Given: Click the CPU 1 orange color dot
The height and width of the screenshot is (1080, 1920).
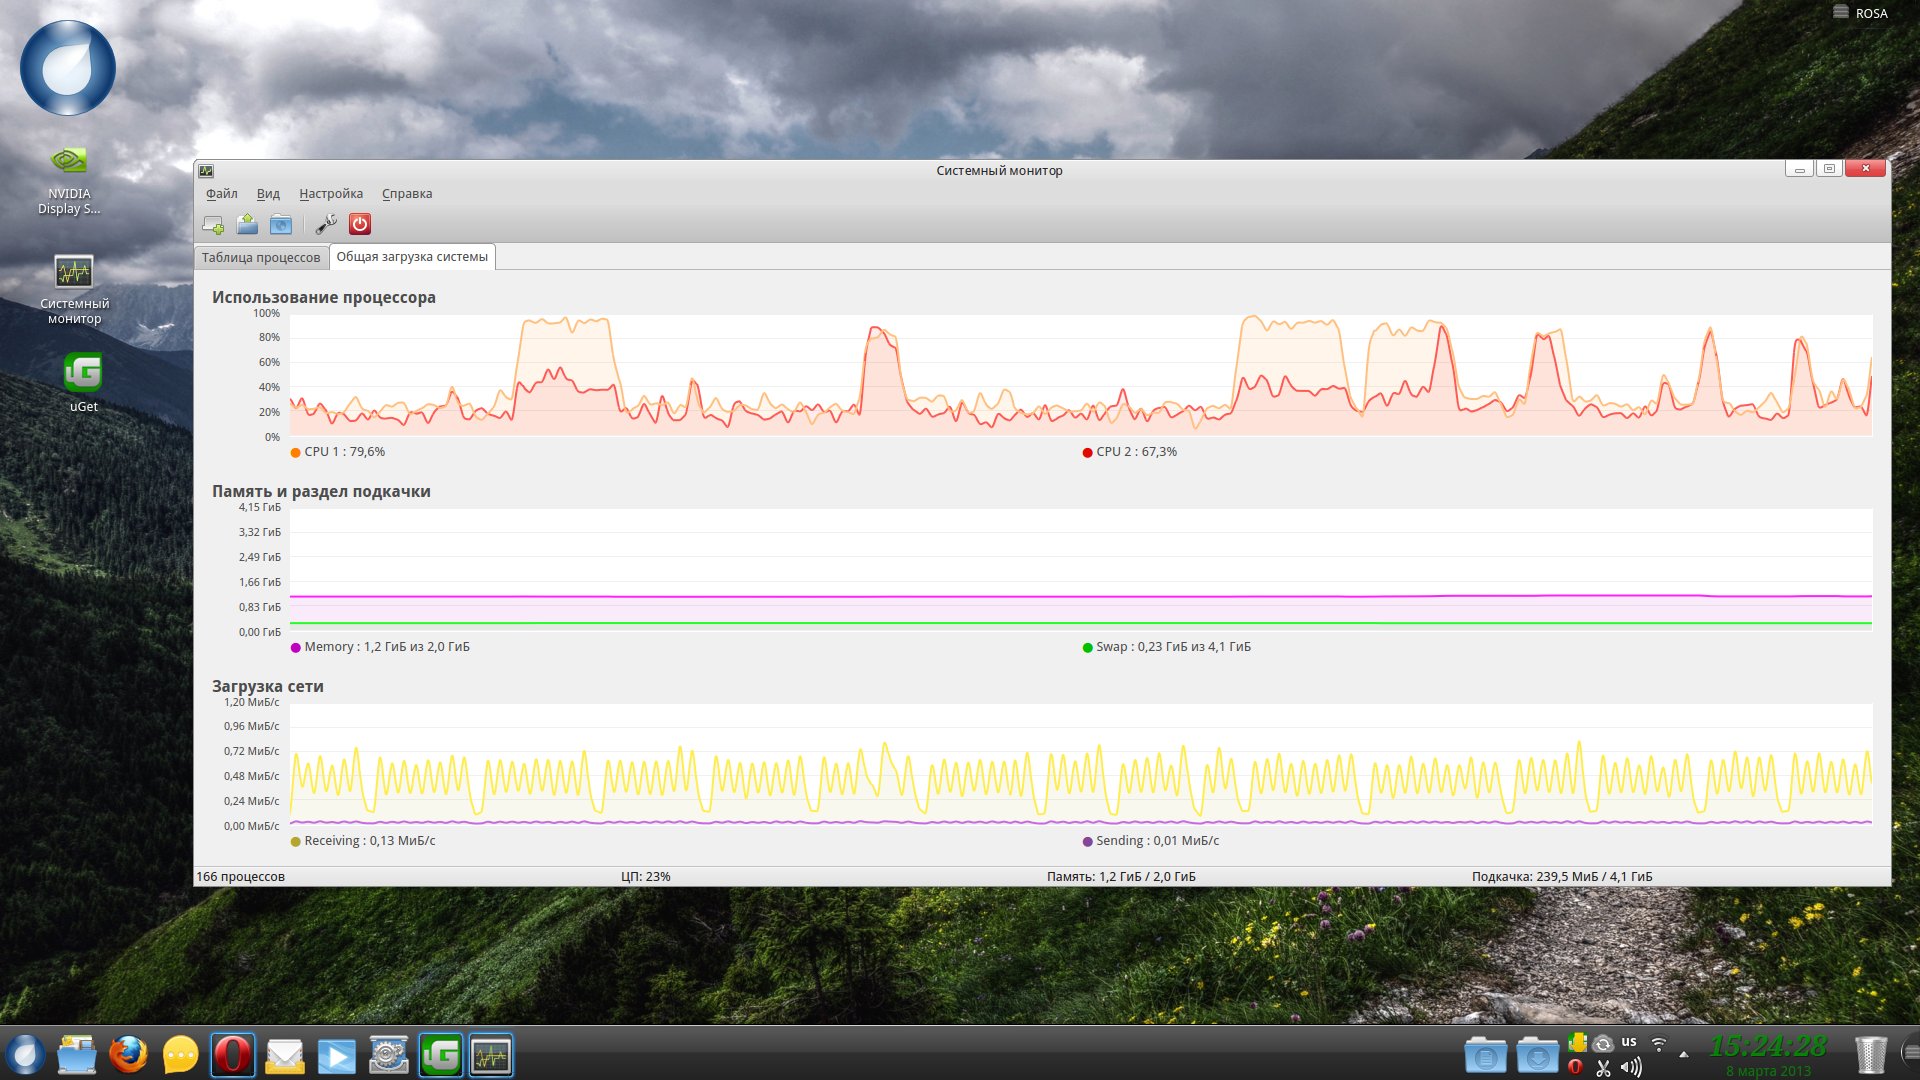Looking at the screenshot, I should click(295, 453).
